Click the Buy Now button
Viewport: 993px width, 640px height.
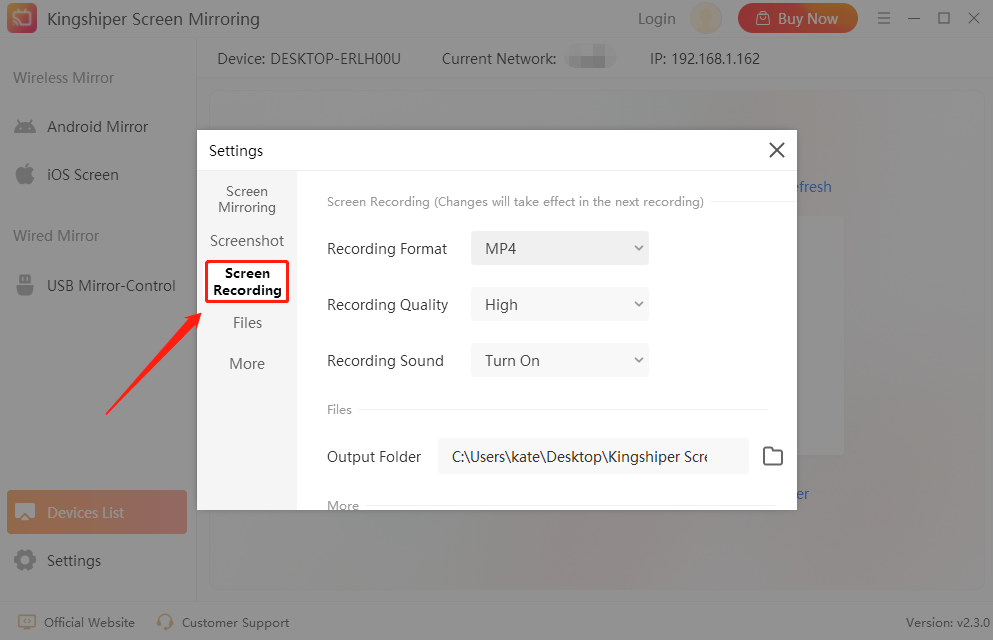click(797, 18)
